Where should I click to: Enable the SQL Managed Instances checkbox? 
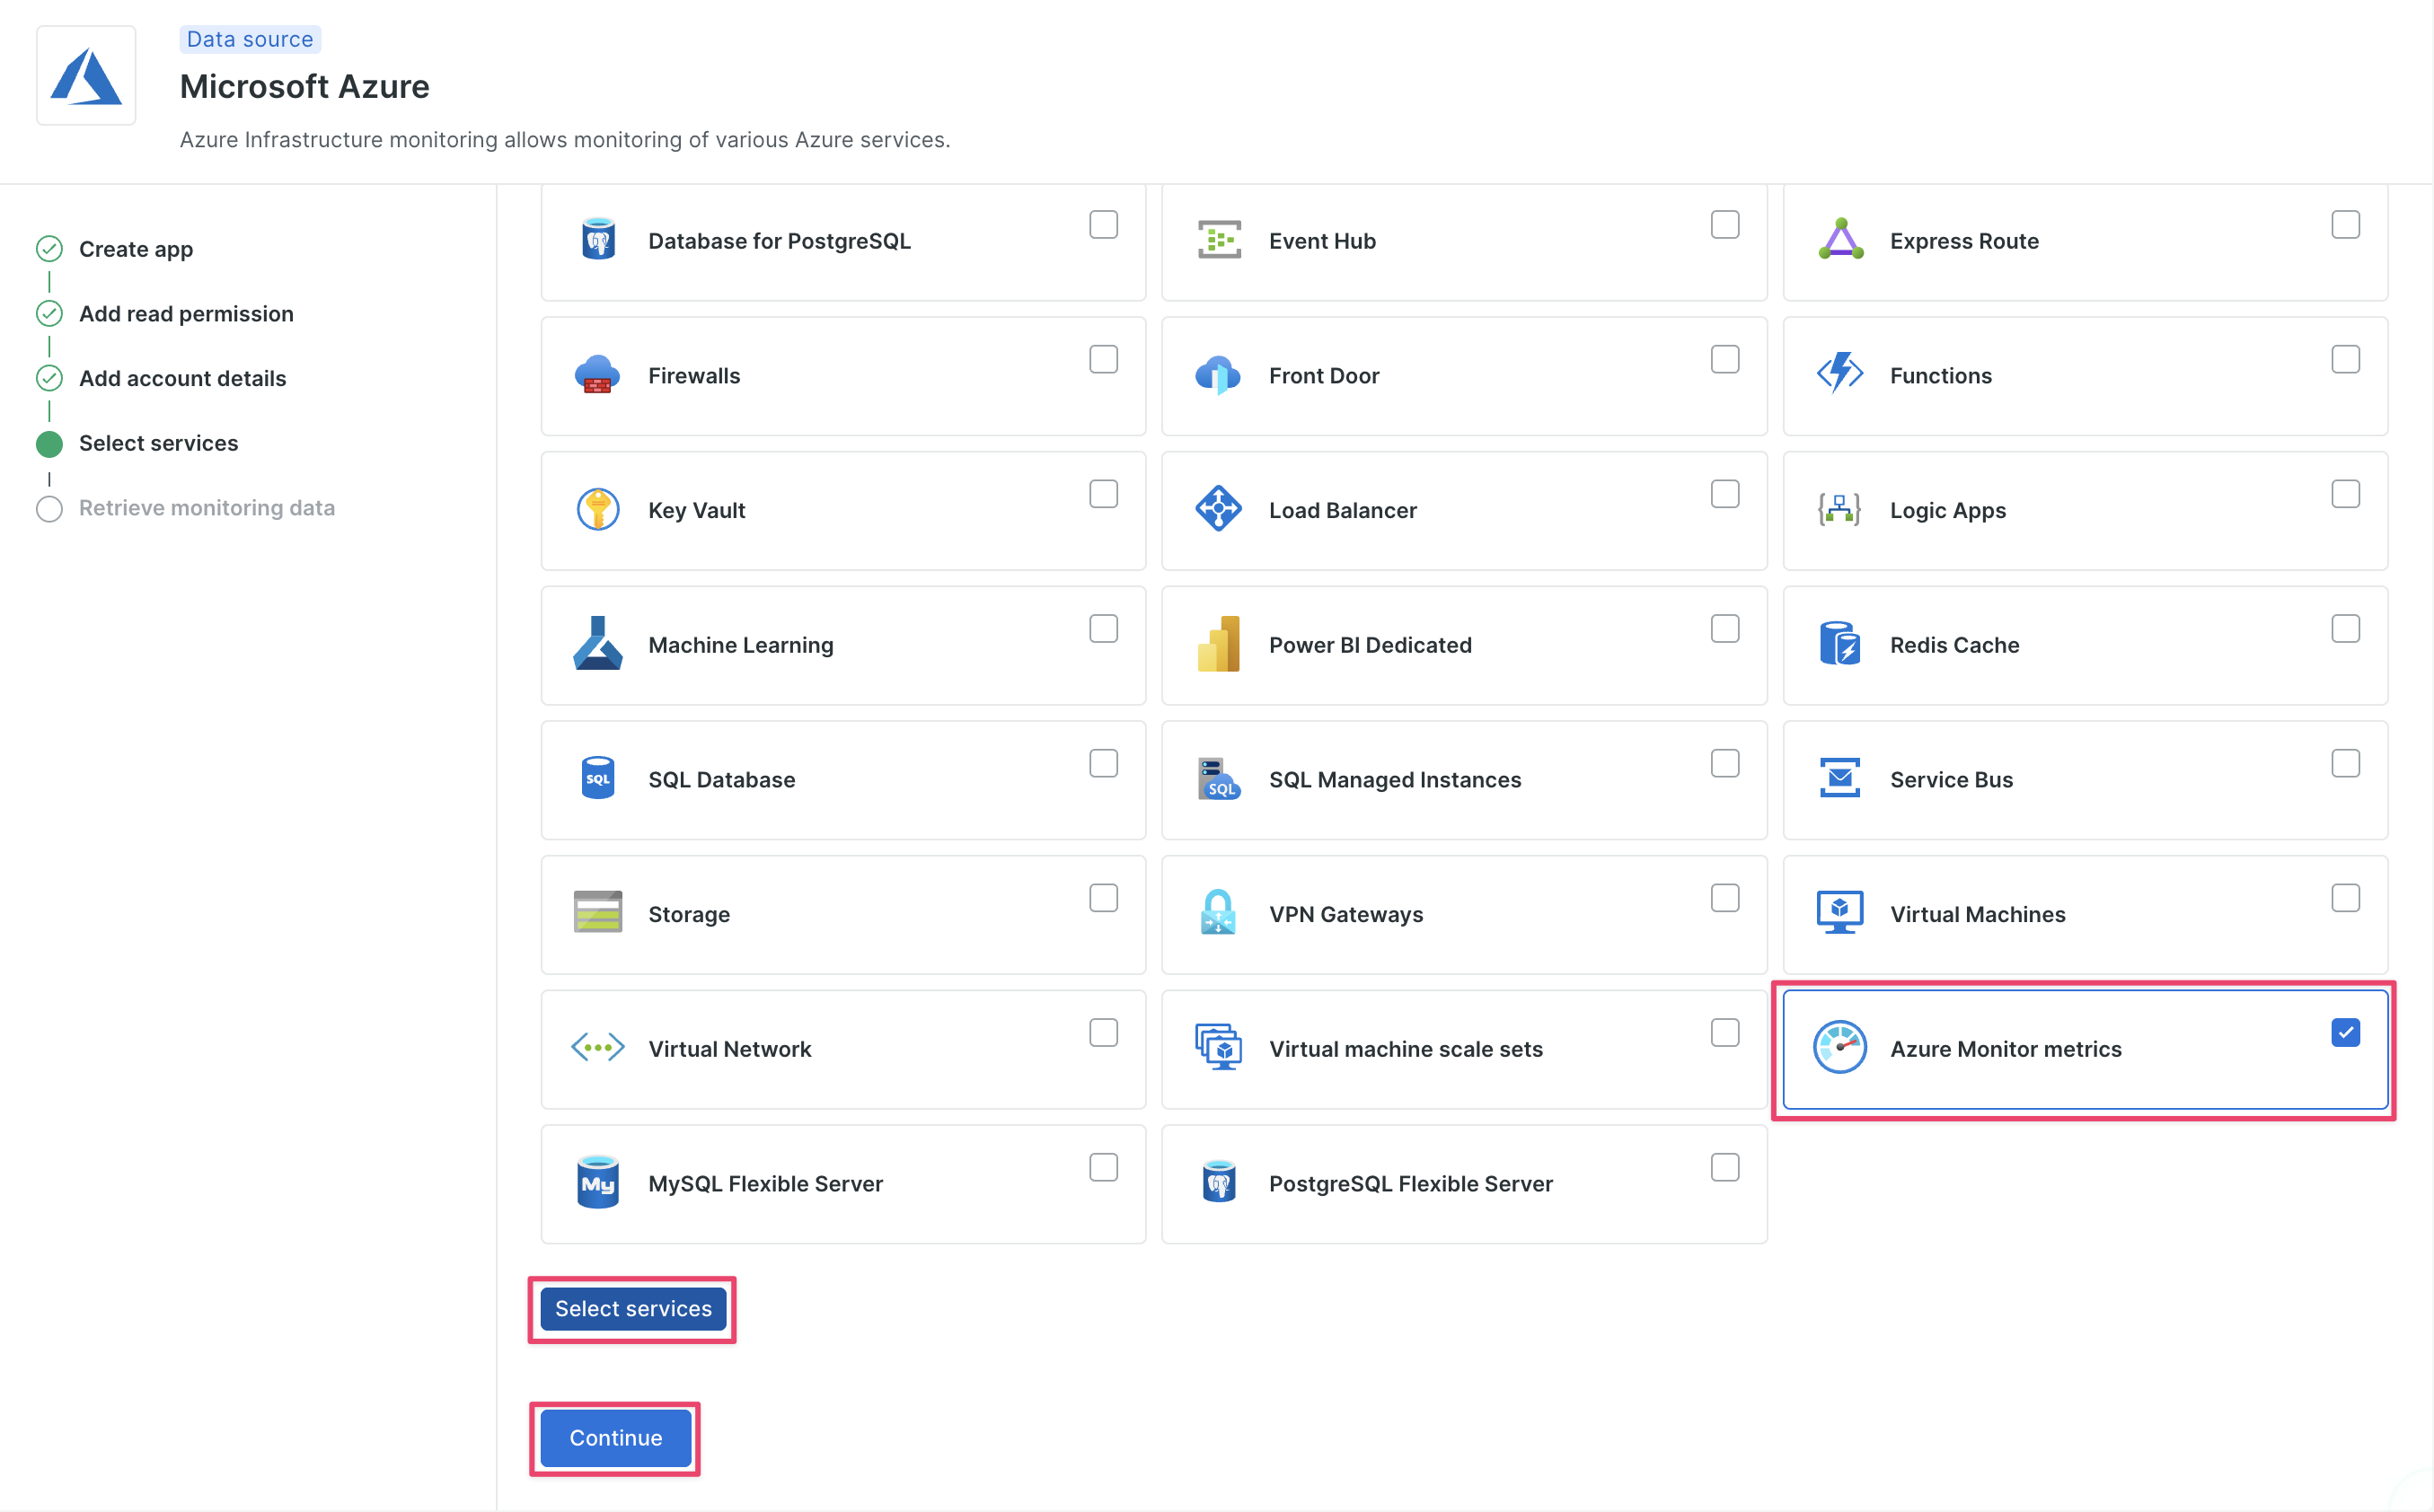coord(1725,763)
